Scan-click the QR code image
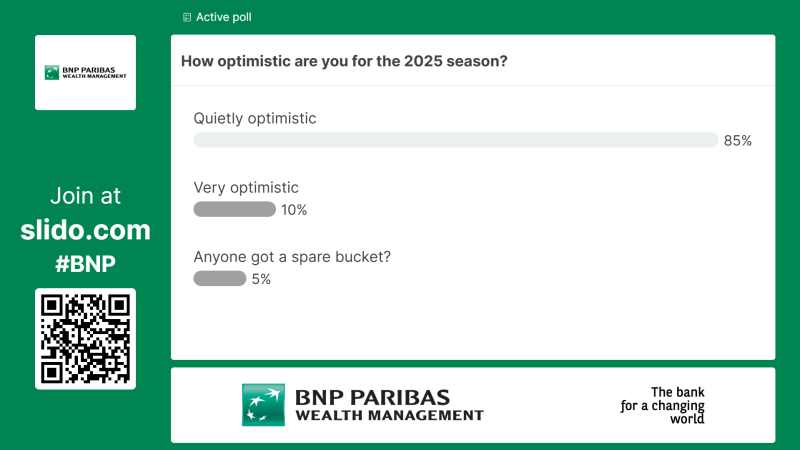This screenshot has height=450, width=800. pos(85,339)
